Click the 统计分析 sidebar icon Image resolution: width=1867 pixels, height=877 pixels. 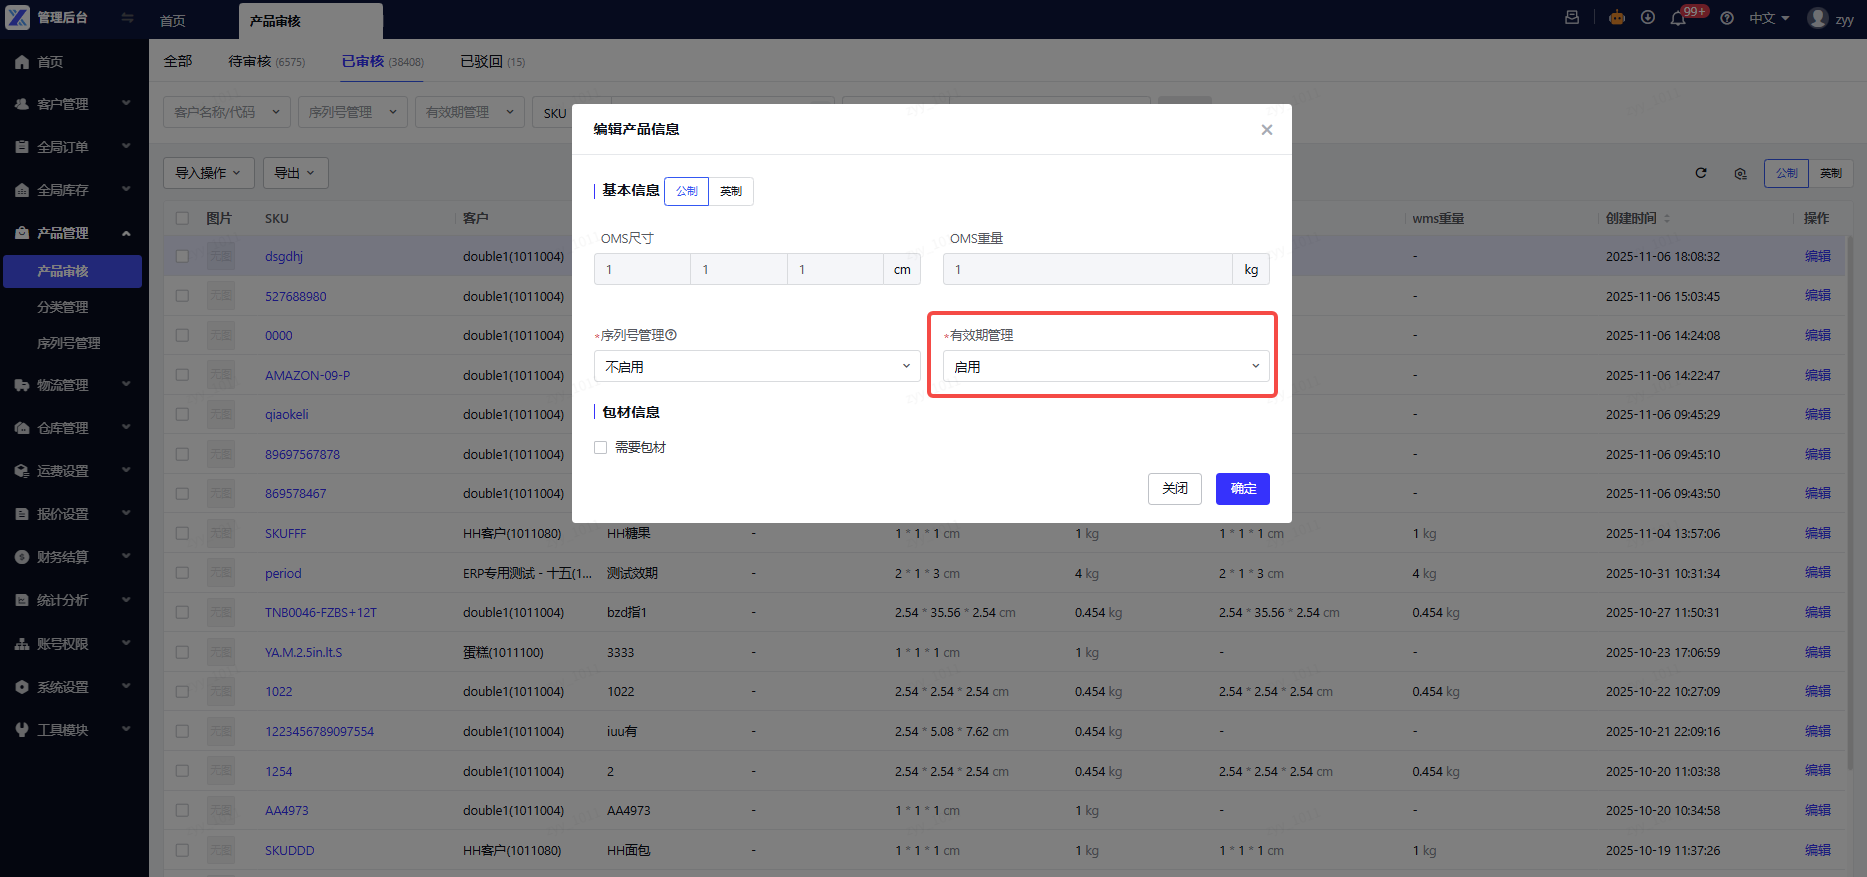click(x=22, y=600)
